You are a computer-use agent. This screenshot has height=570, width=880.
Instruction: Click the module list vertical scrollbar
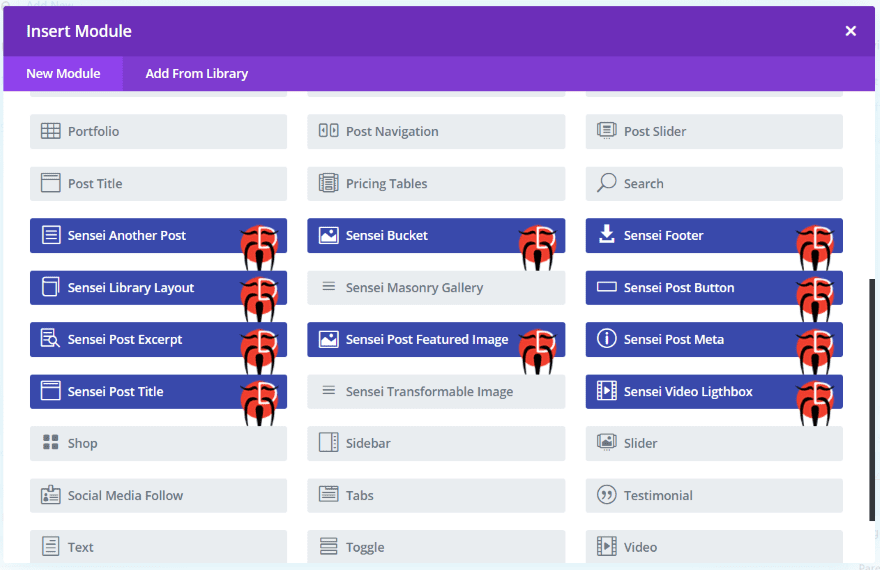point(872,399)
